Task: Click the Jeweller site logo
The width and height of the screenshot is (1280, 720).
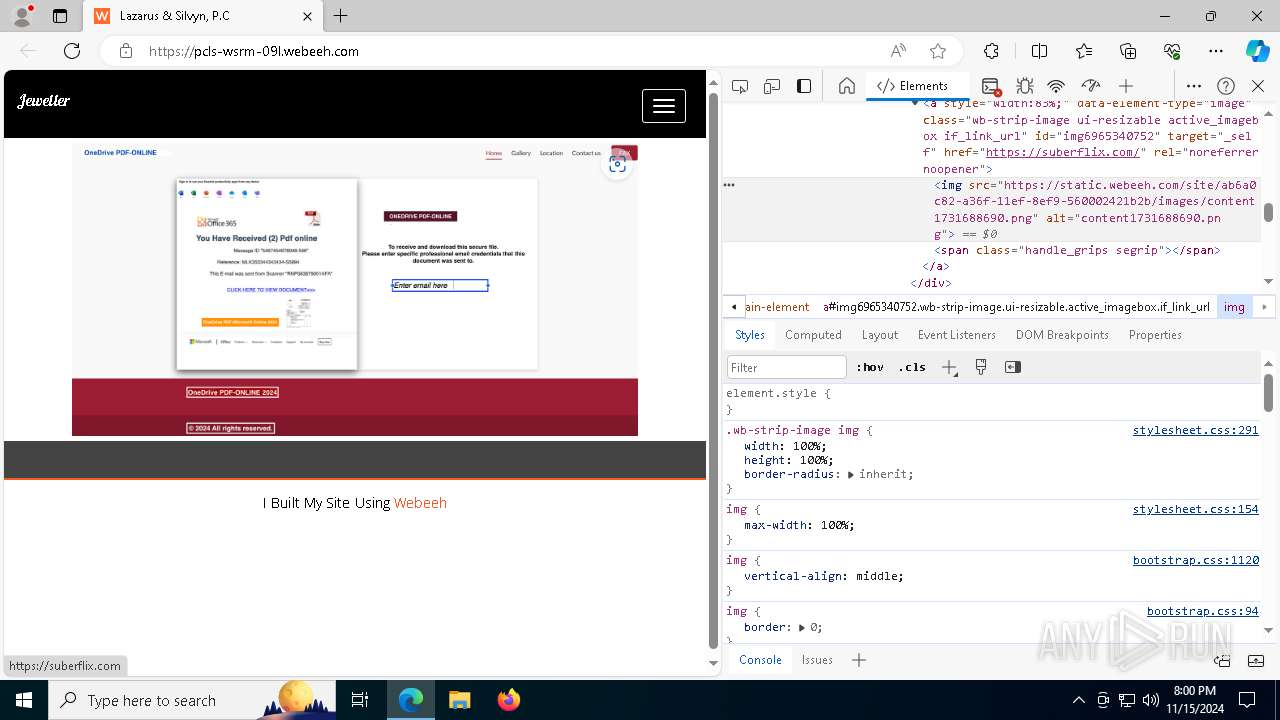Action: click(44, 101)
